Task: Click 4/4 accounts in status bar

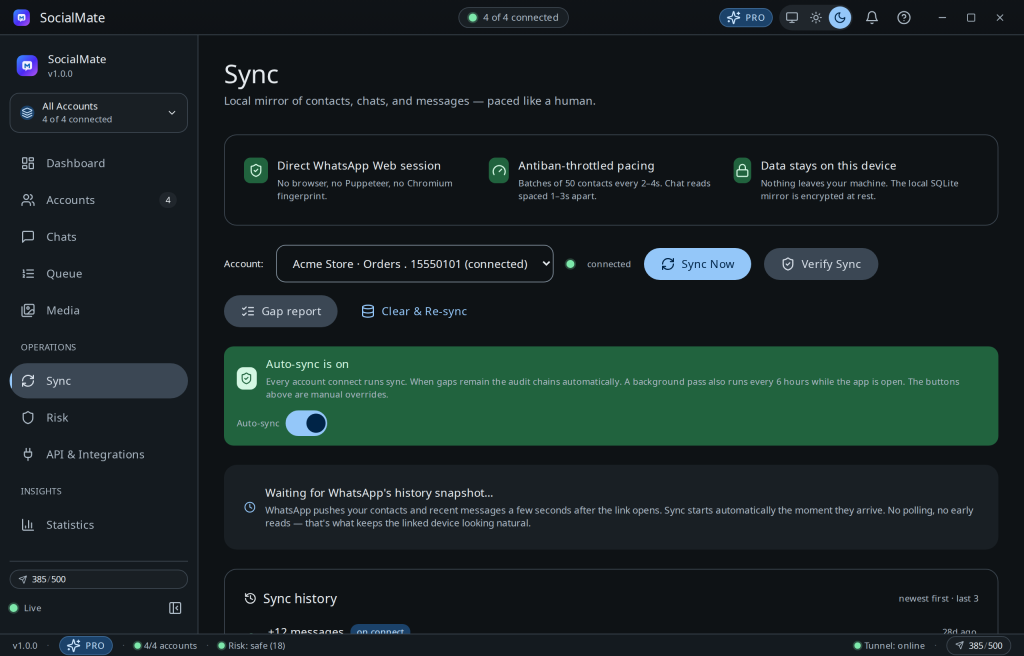Action: tap(165, 646)
